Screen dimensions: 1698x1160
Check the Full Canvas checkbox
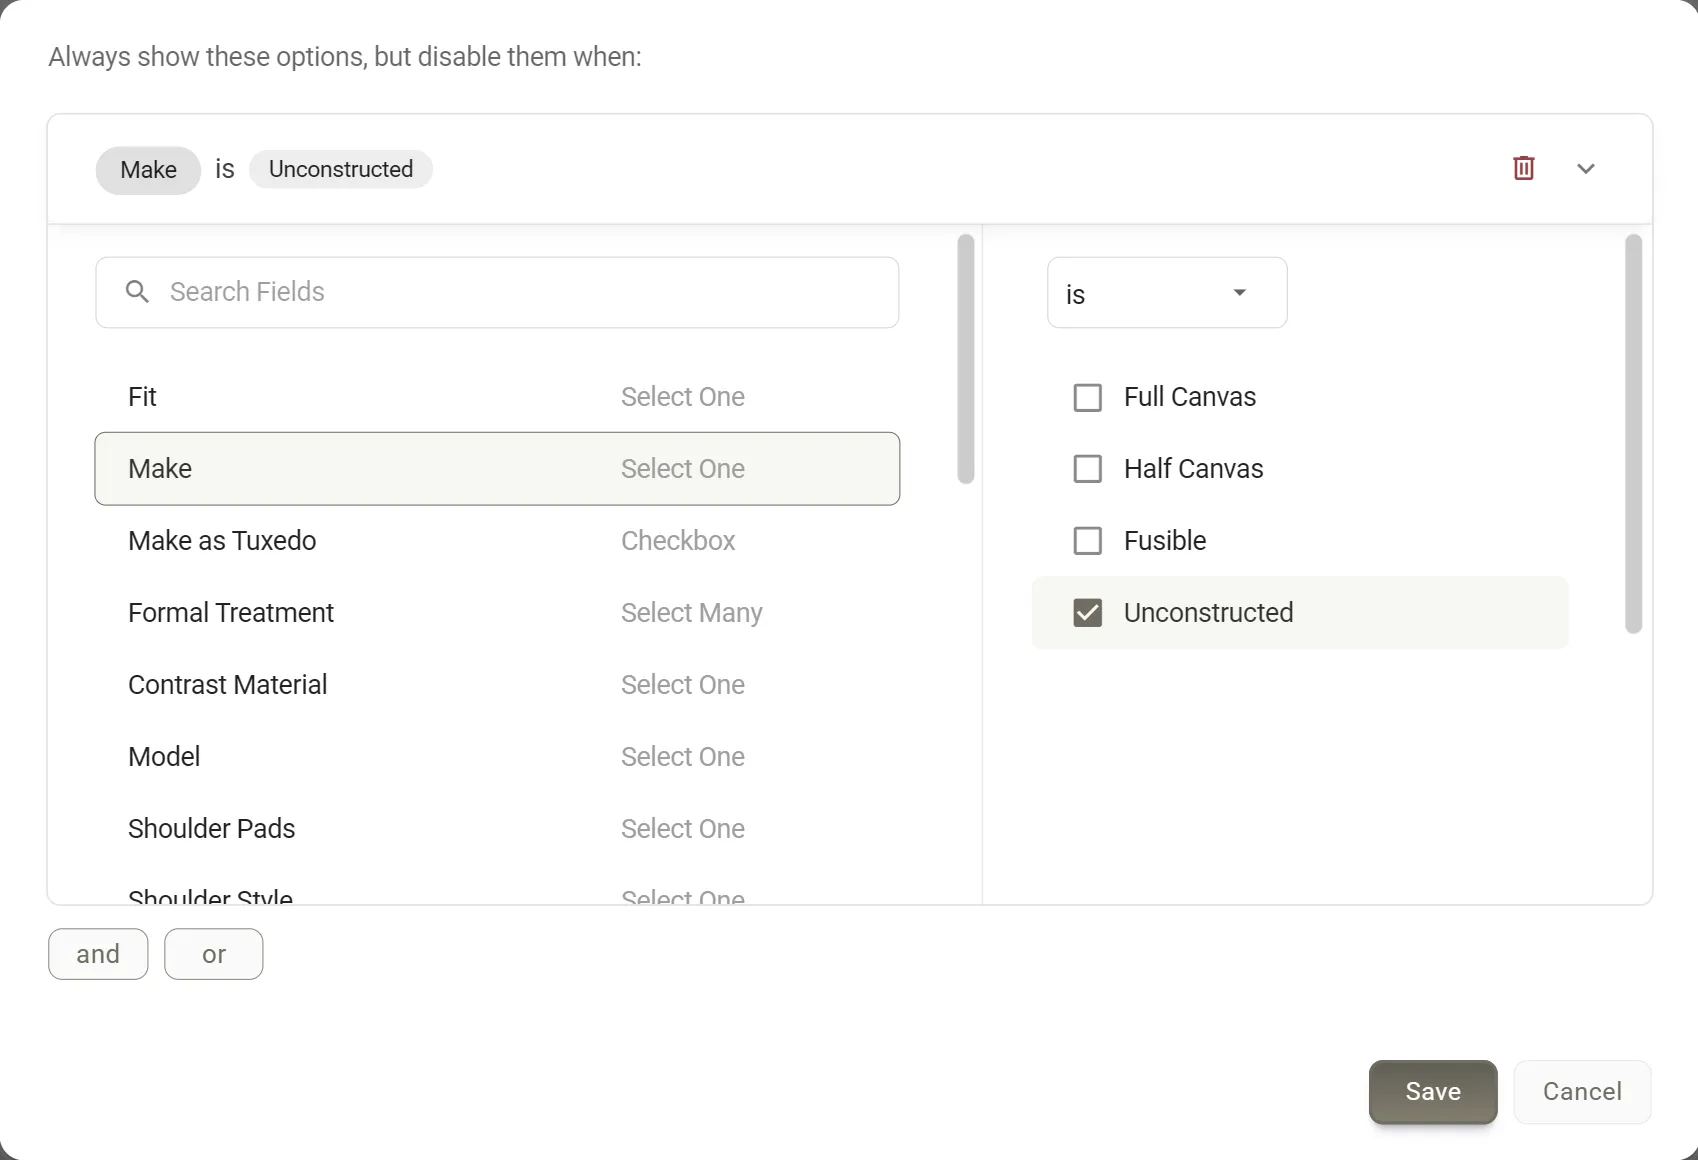pyautogui.click(x=1087, y=397)
